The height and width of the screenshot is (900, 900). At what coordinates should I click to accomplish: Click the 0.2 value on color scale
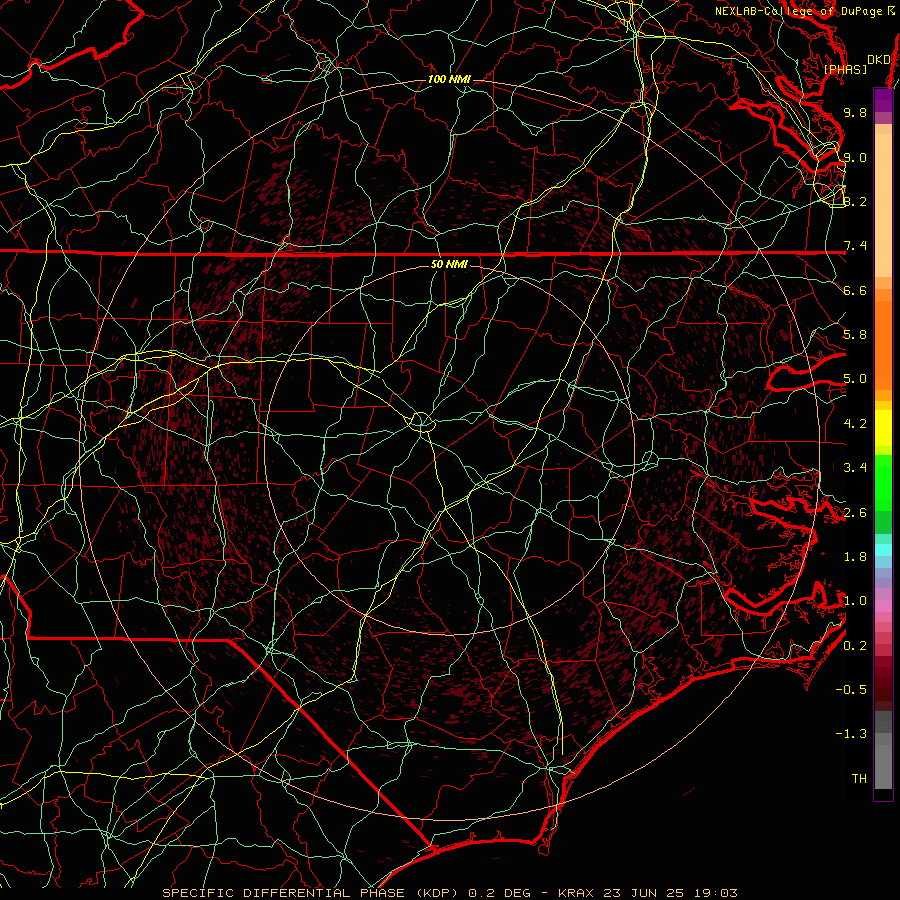point(855,646)
